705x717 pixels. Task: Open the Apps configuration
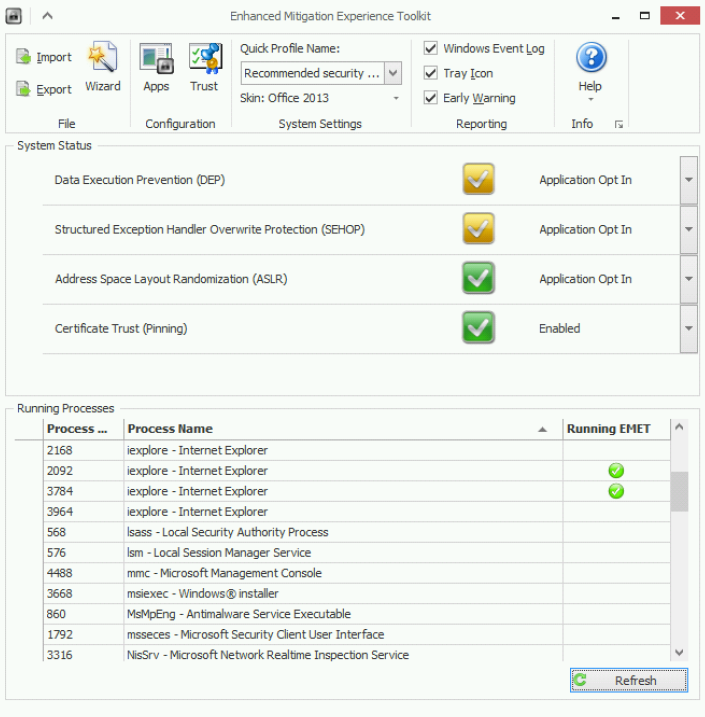156,67
